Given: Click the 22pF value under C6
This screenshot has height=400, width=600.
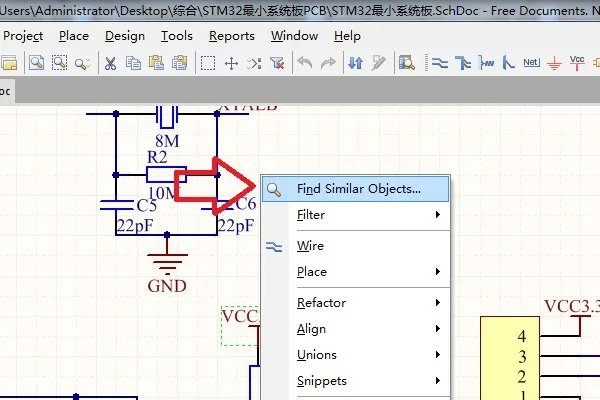Looking at the screenshot, I should click(236, 225).
